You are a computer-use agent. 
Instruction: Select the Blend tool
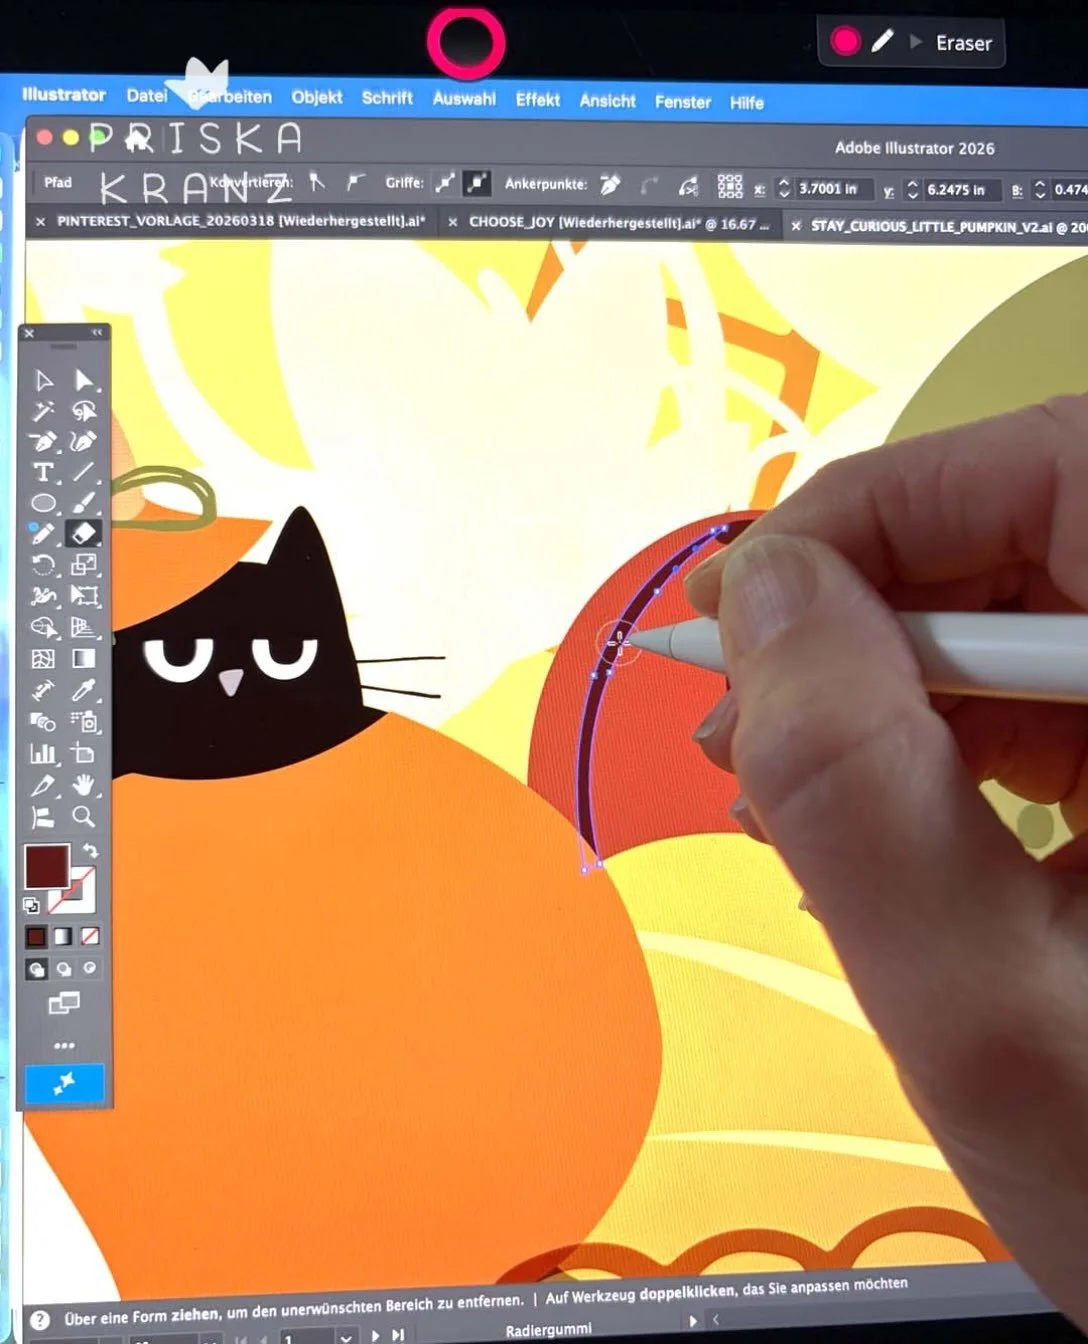point(43,721)
